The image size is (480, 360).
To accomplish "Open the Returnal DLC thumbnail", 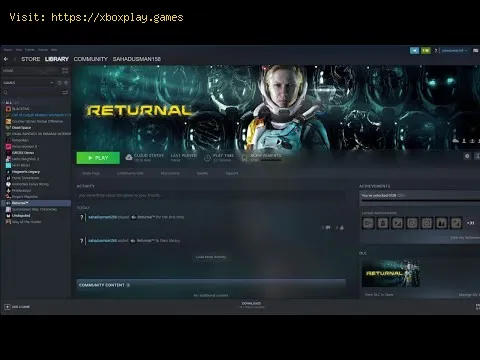I will tap(391, 273).
